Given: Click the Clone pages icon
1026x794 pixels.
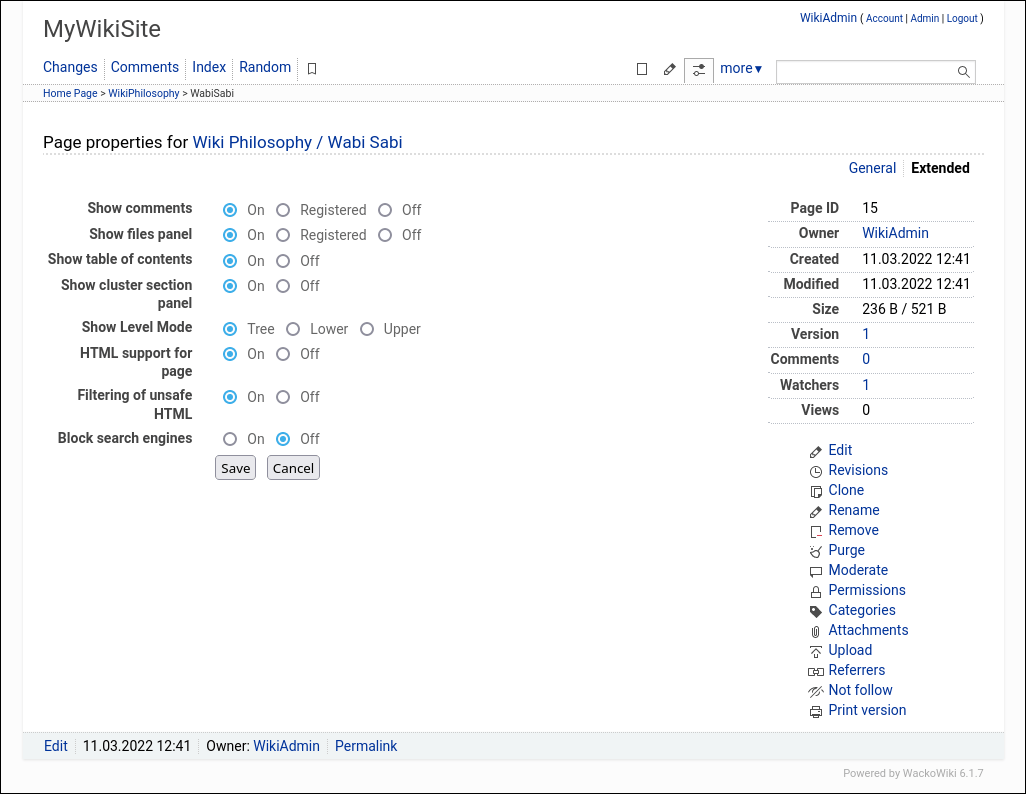Looking at the screenshot, I should [815, 490].
